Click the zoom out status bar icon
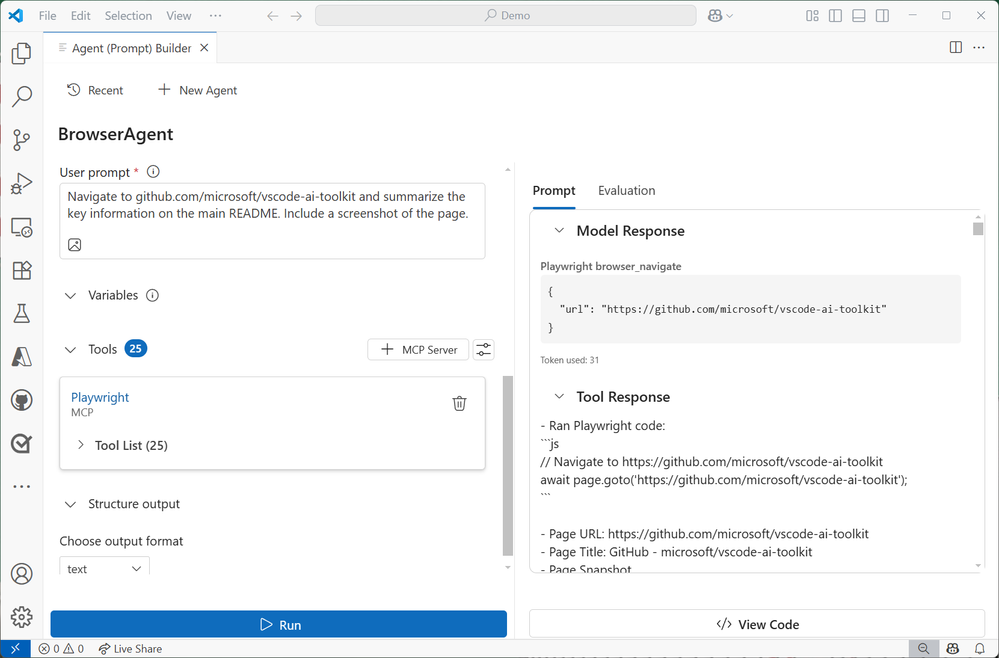Image resolution: width=999 pixels, height=658 pixels. (923, 648)
